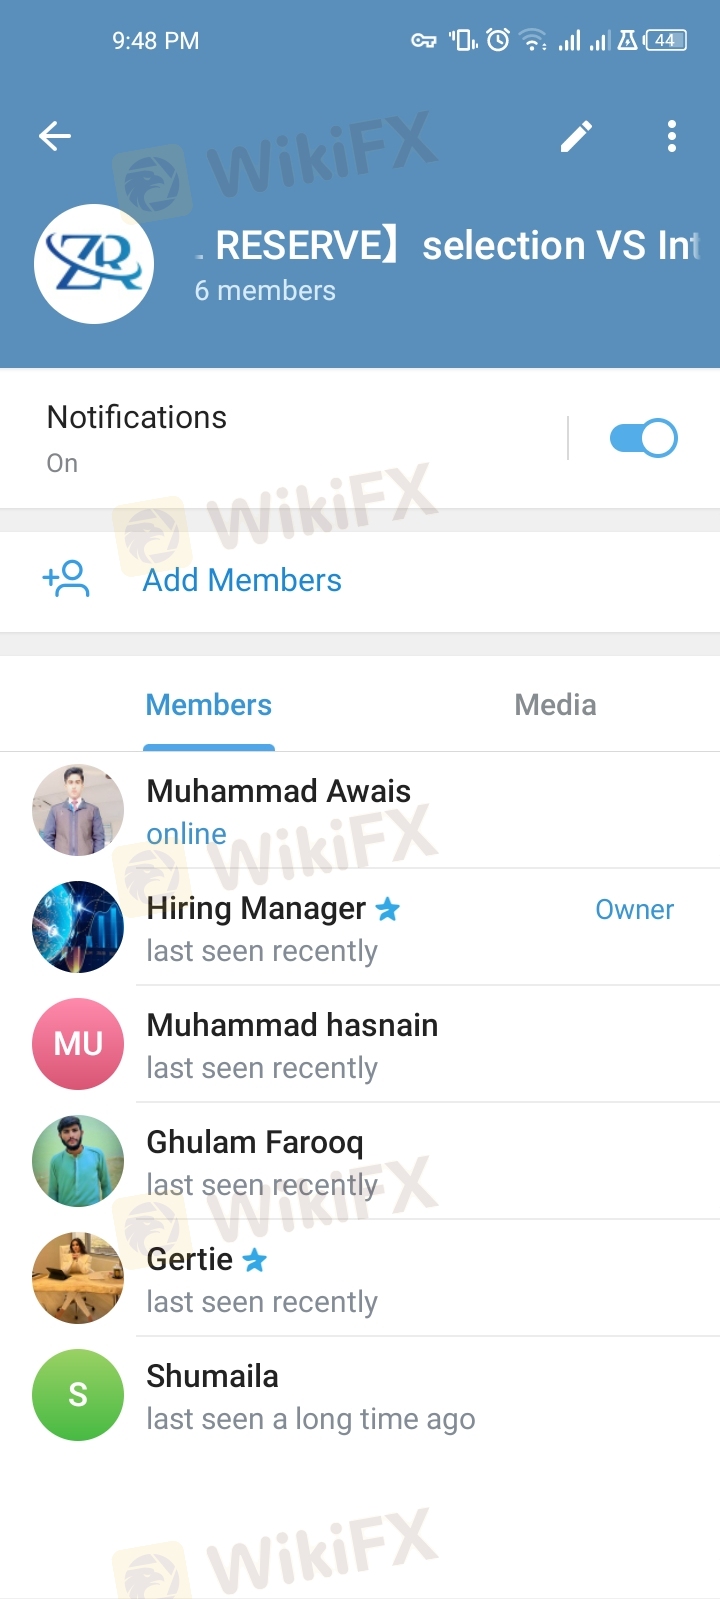The width and height of the screenshot is (720, 1599).
Task: Tap the Owner label
Action: [x=634, y=909]
